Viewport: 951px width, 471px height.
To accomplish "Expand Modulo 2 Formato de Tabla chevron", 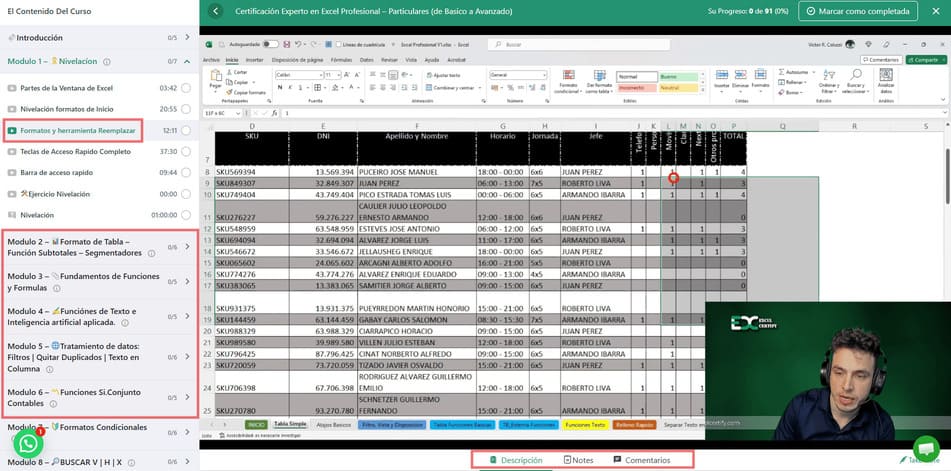I will tap(187, 247).
